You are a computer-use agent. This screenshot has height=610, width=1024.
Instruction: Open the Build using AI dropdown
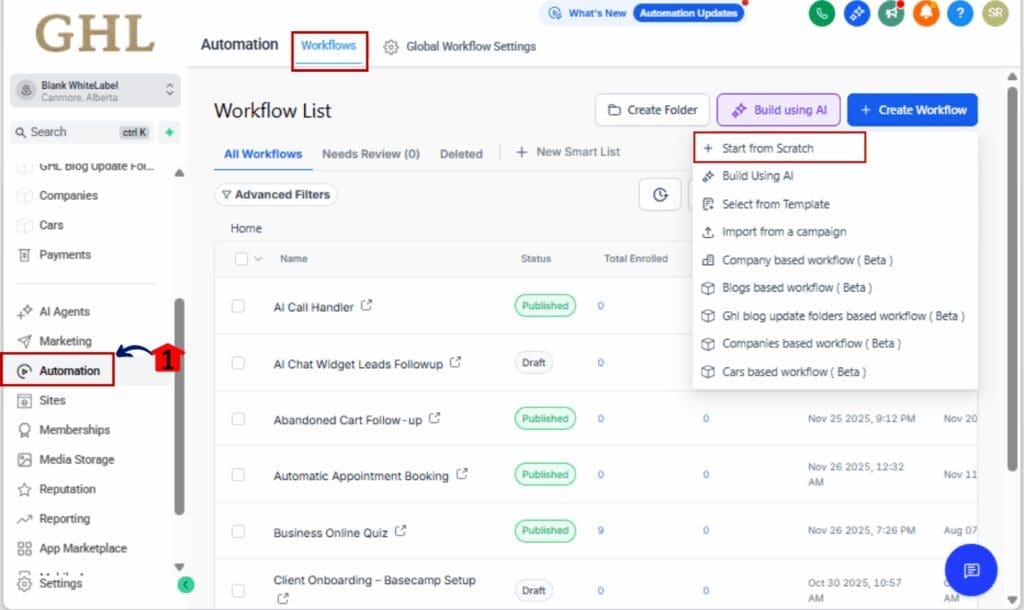pos(779,110)
